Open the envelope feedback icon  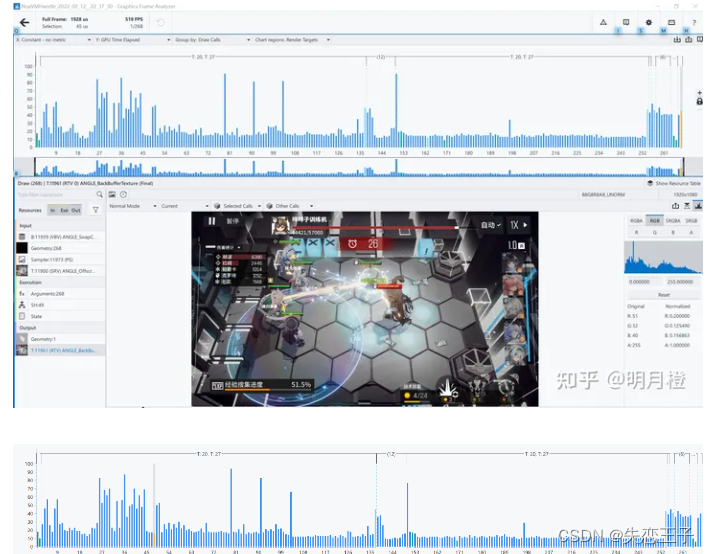pyautogui.click(x=672, y=22)
